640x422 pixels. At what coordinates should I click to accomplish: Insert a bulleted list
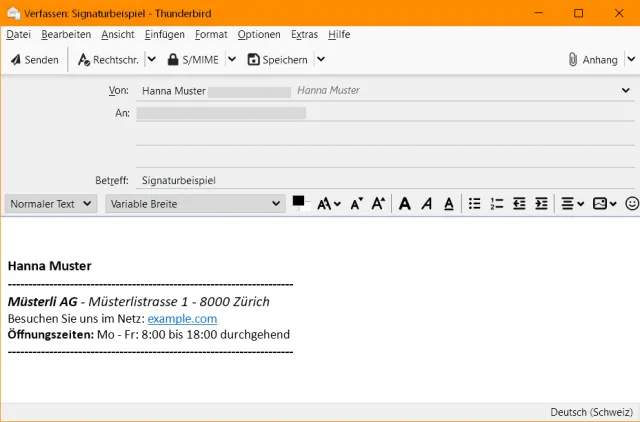(x=475, y=204)
